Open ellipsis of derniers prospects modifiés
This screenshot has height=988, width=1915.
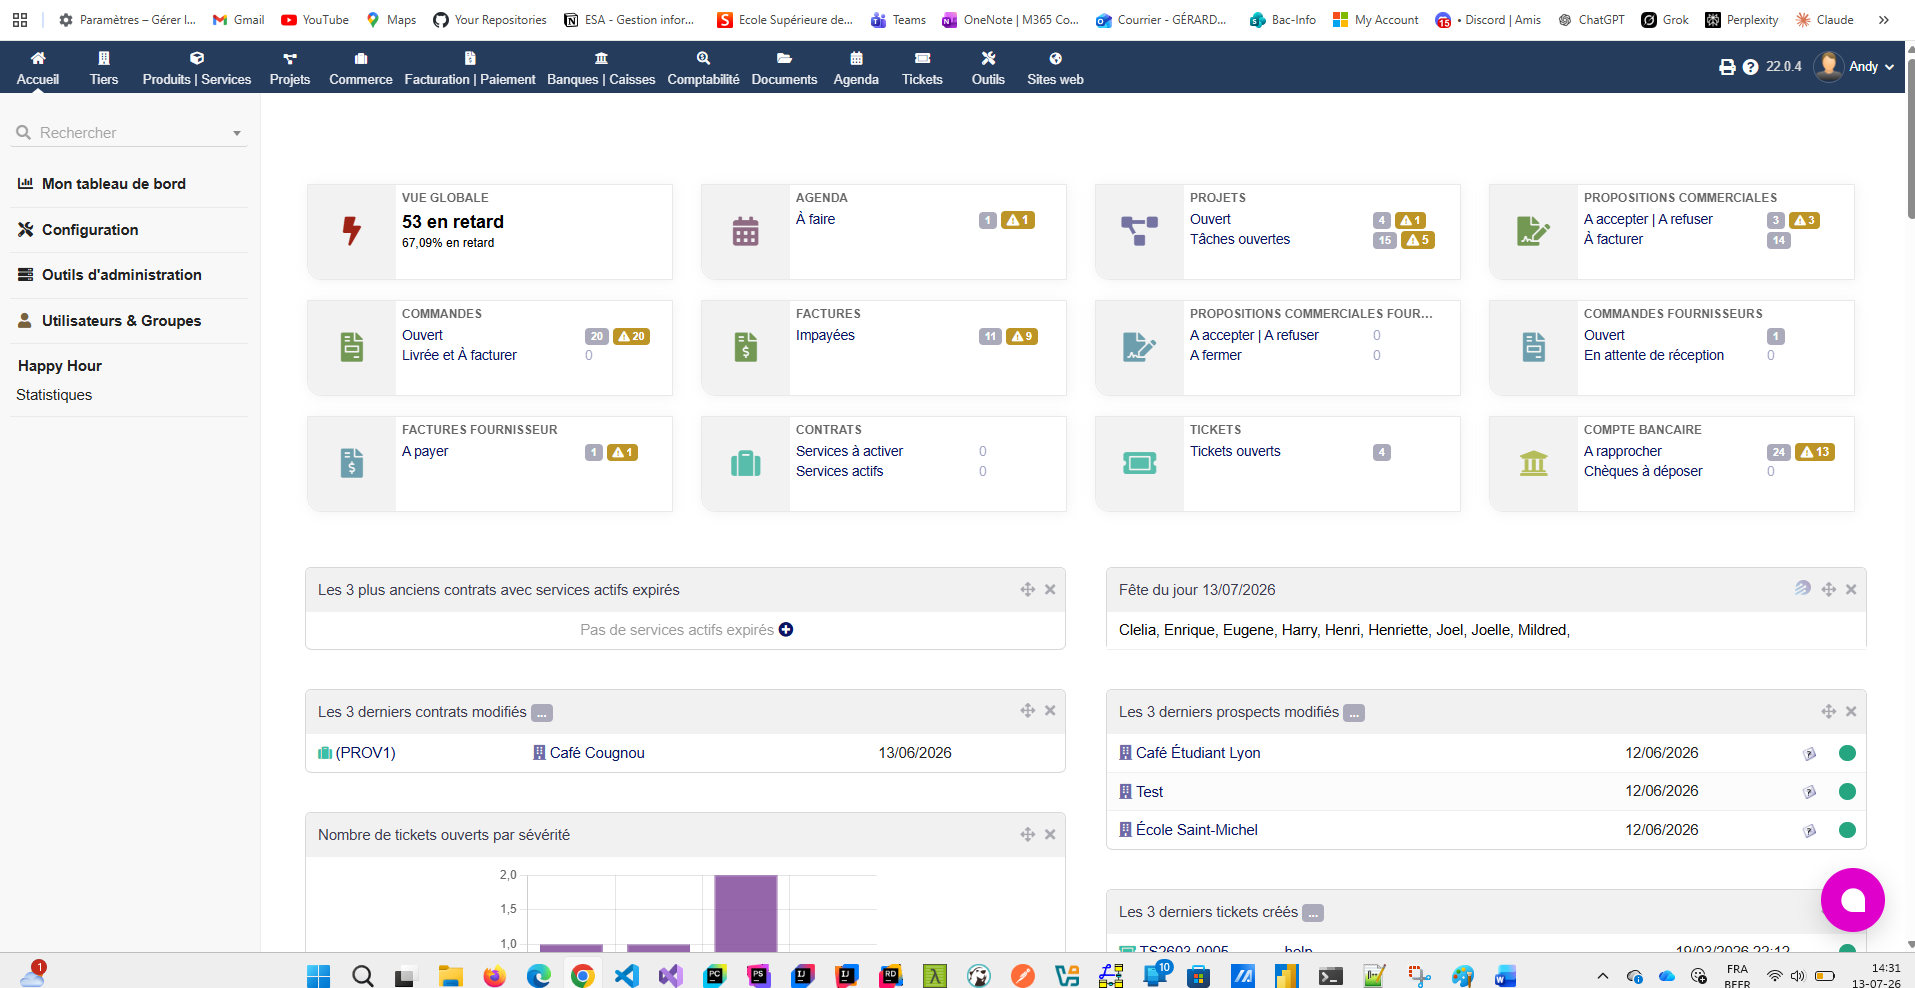(1353, 713)
